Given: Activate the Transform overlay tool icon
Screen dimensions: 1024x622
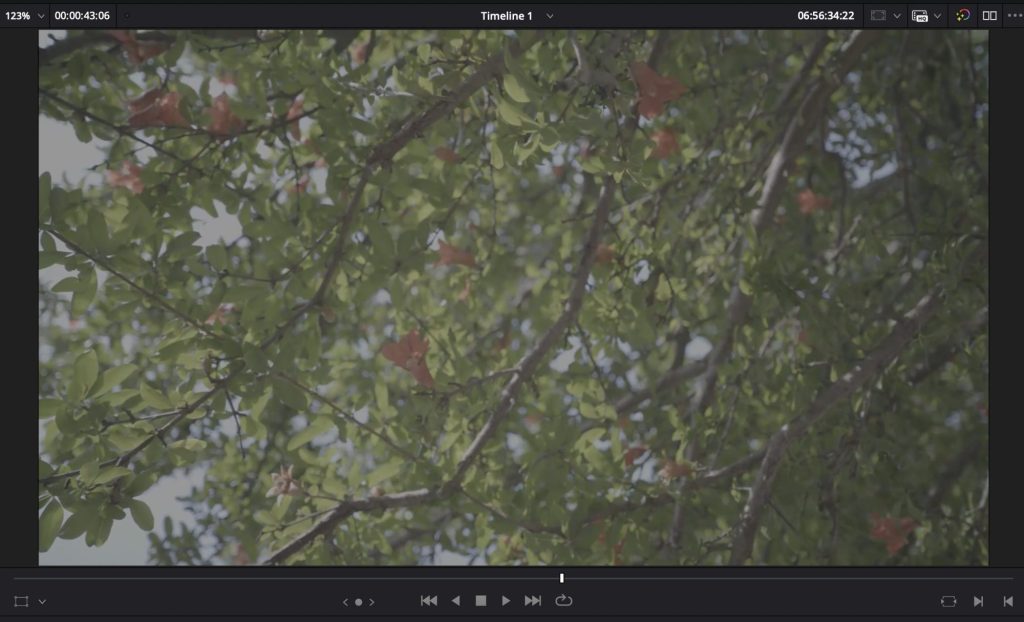Looking at the screenshot, I should [21, 601].
